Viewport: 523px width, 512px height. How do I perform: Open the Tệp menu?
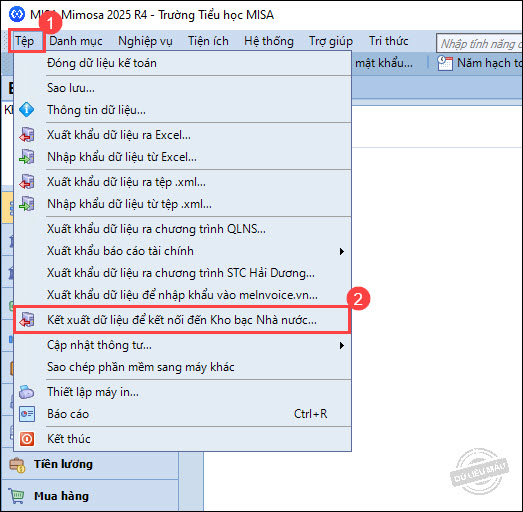click(x=25, y=41)
